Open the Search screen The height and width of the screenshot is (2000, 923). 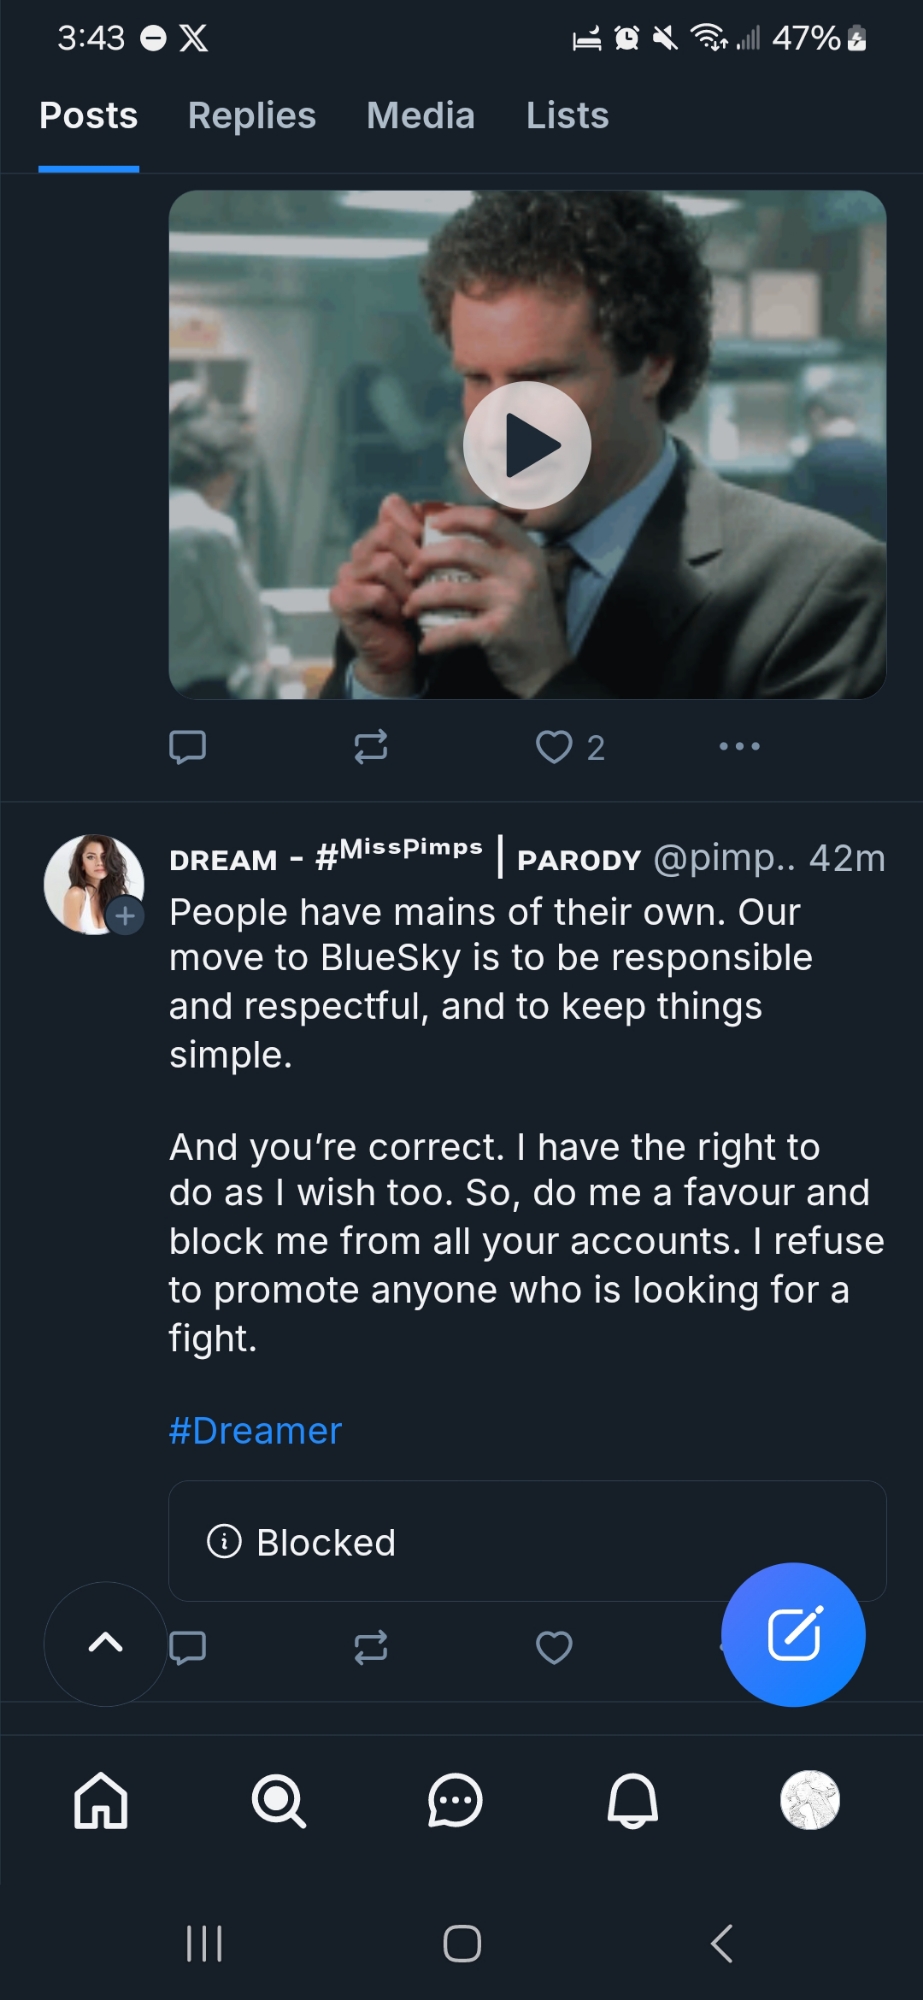[x=278, y=1801]
